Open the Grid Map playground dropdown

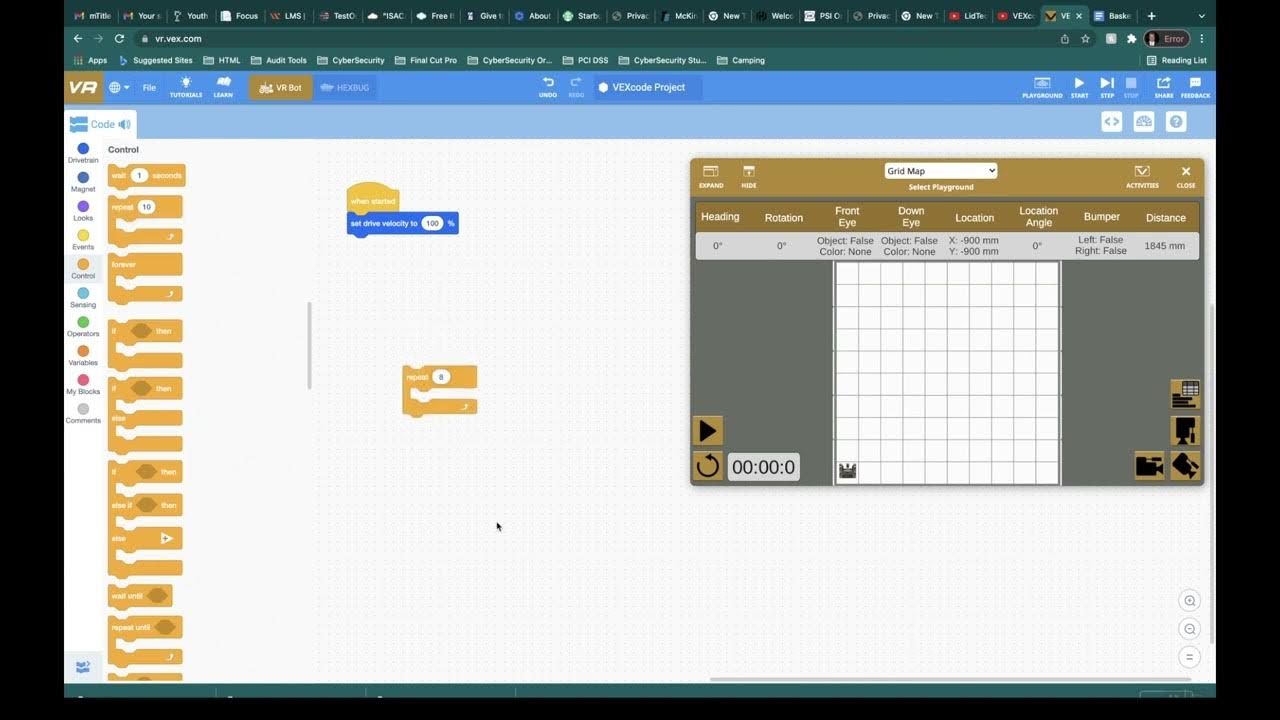point(941,171)
